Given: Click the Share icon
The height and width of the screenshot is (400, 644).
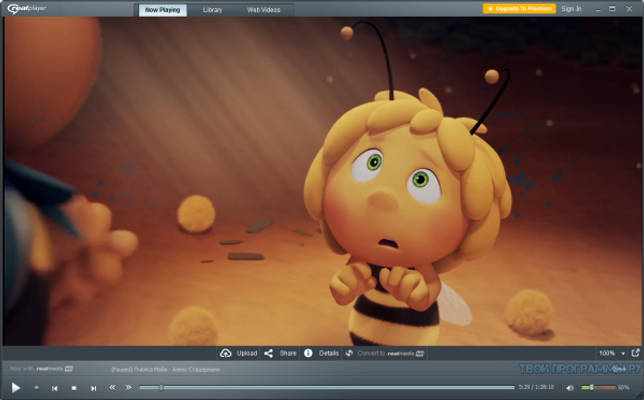Looking at the screenshot, I should [269, 353].
